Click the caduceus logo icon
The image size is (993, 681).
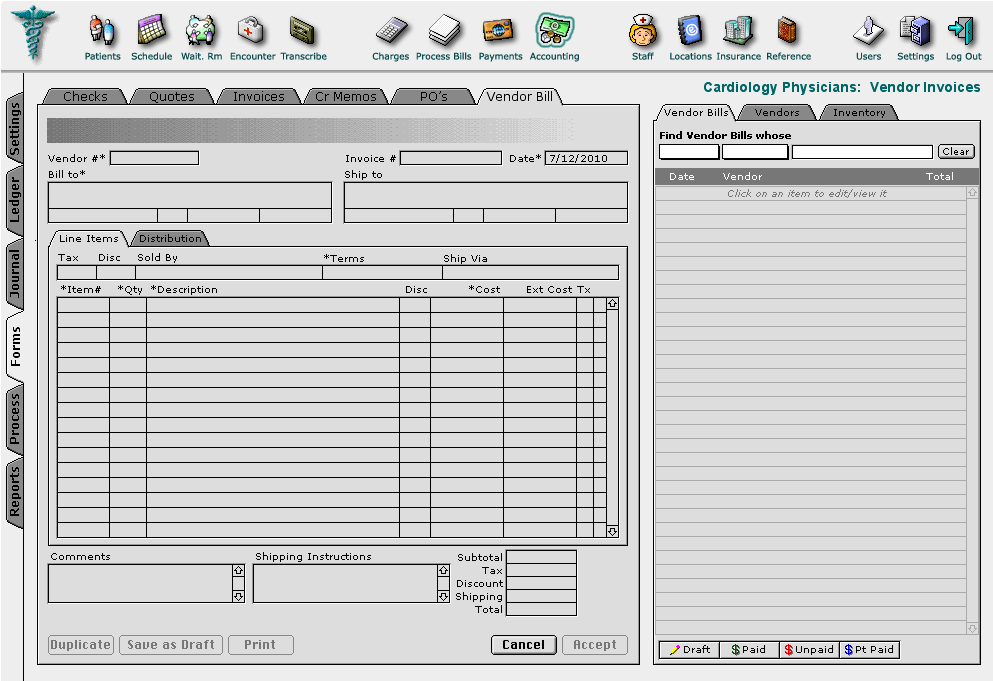pos(35,33)
